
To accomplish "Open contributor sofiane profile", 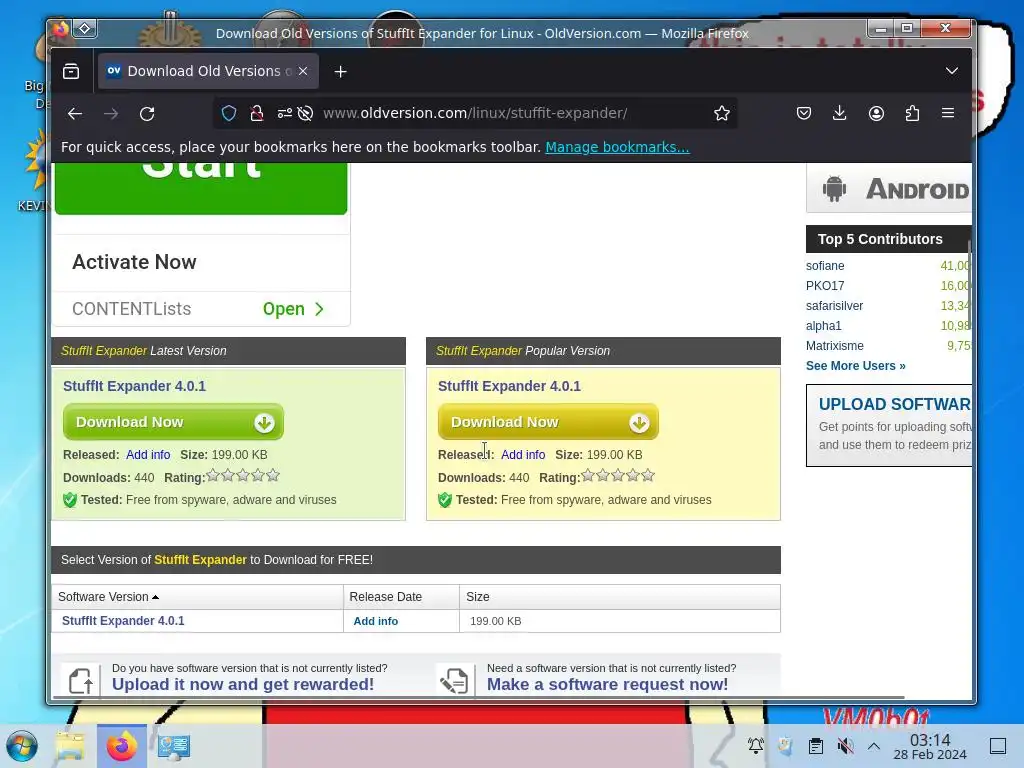I will (825, 266).
